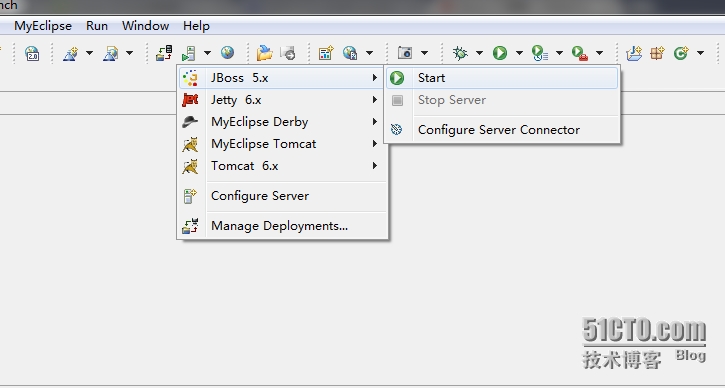Open dropdown arrow next to globe document icon

(x=369, y=53)
